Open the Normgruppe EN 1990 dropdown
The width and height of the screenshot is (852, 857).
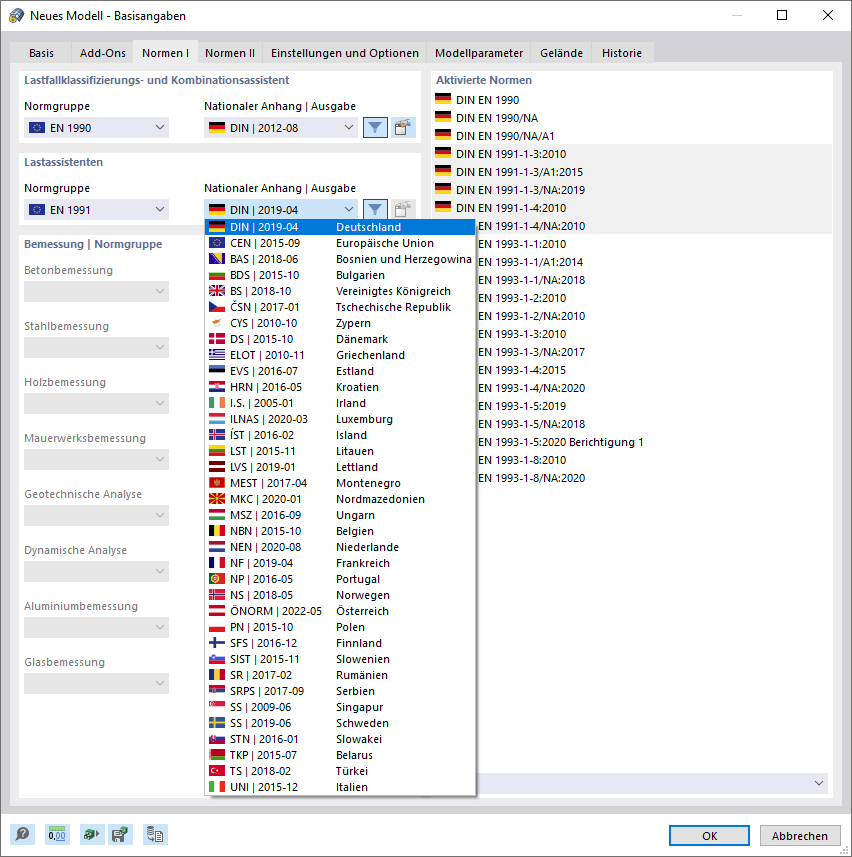[96, 127]
